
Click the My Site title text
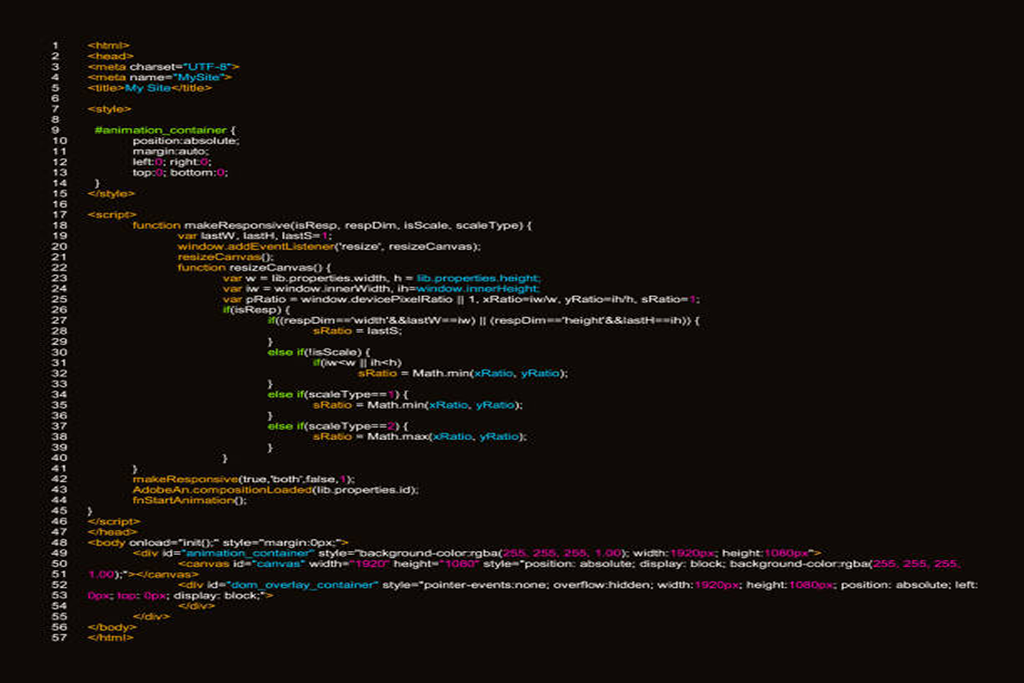click(148, 87)
